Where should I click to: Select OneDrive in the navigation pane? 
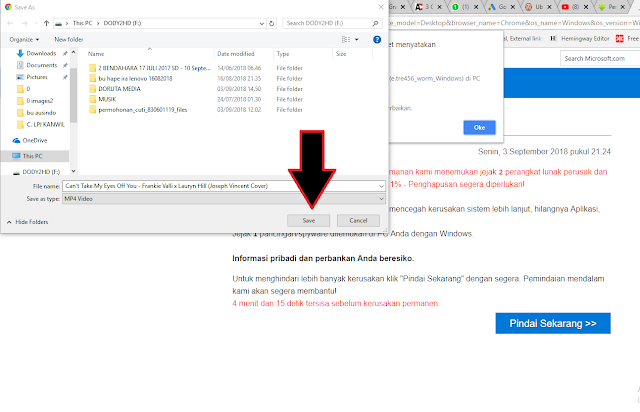click(x=30, y=140)
